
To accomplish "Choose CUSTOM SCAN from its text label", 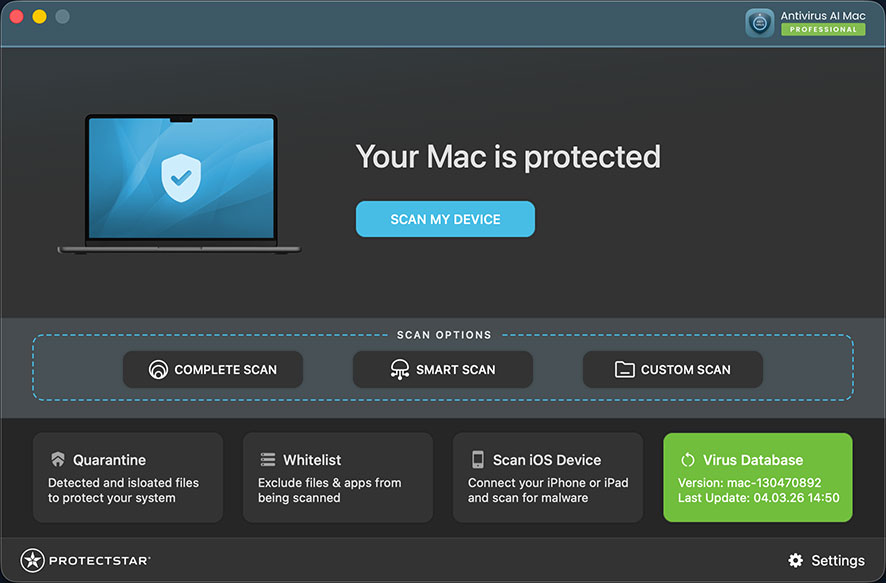I will coord(685,370).
